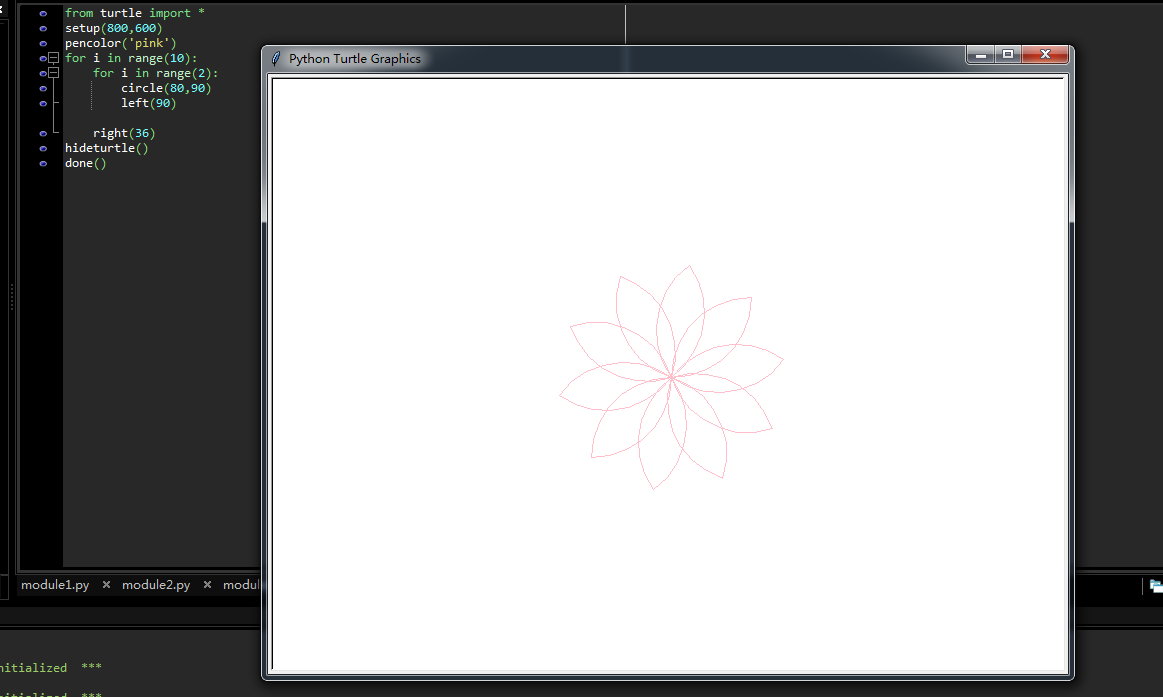Close the Python Turtle Graphics window
Viewport: 1163px width, 697px height.
[x=1045, y=55]
